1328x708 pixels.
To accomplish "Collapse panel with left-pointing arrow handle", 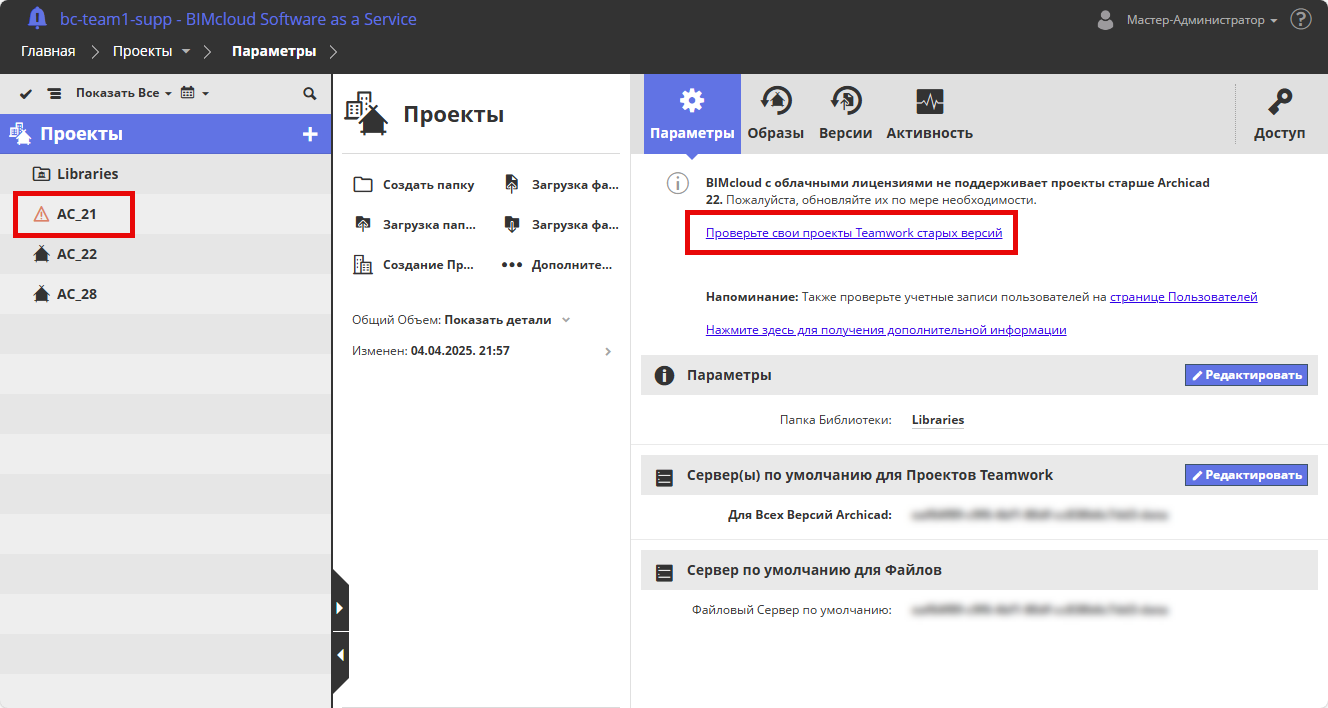I will (x=340, y=656).
